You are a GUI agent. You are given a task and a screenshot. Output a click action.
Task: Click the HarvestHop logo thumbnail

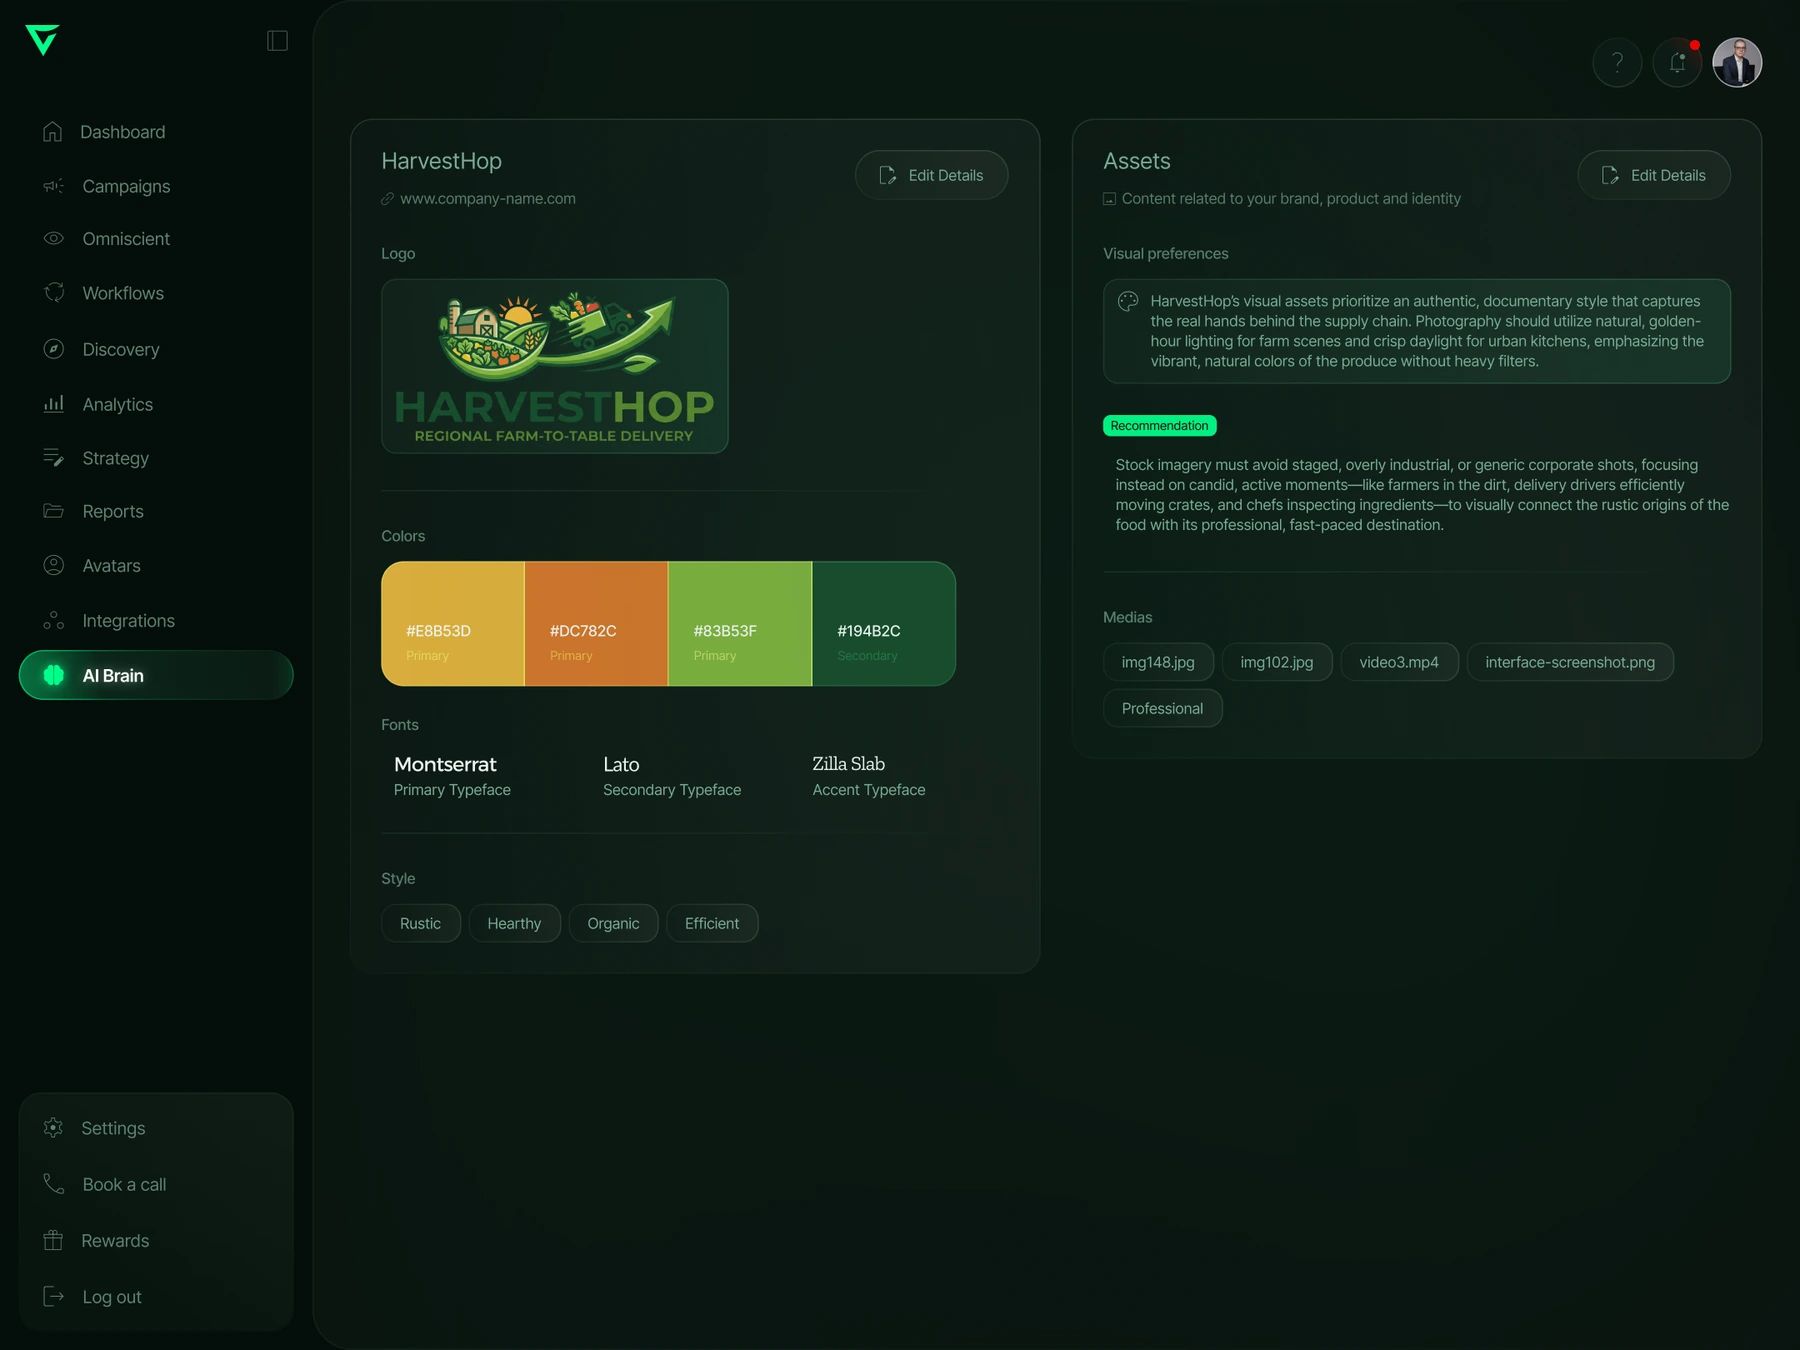coord(555,366)
